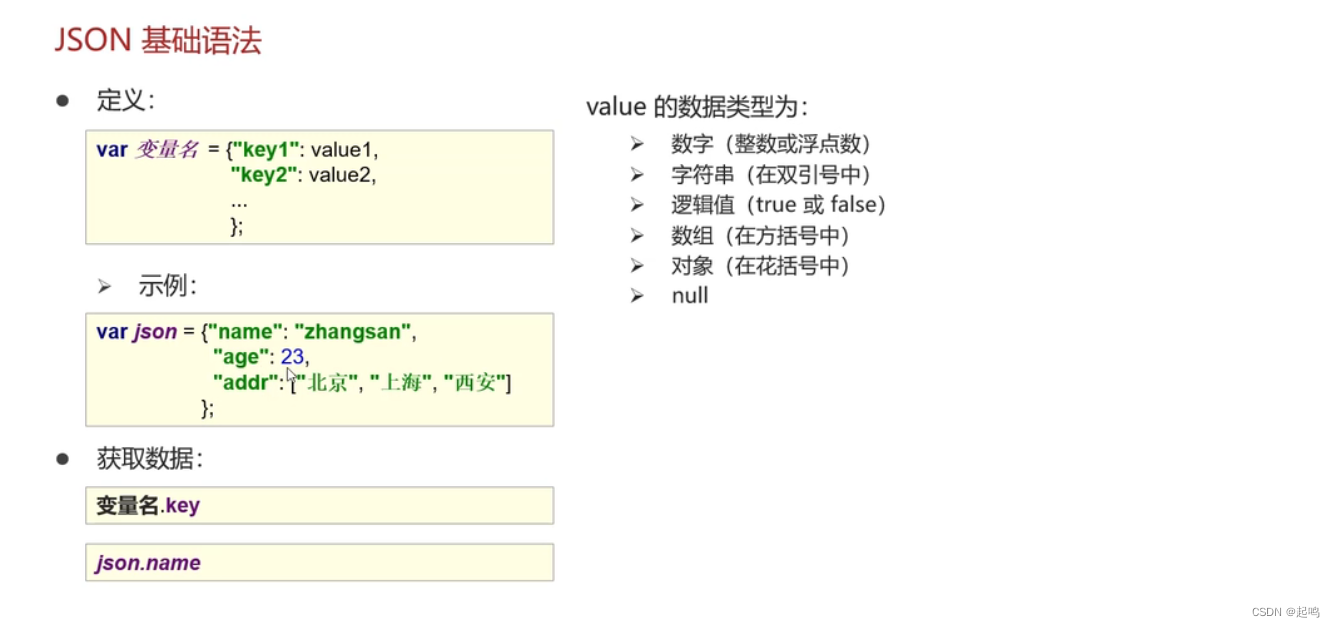The image size is (1335, 627).
Task: Click the 'value 的数据类型为:' heading
Action: pos(697,107)
